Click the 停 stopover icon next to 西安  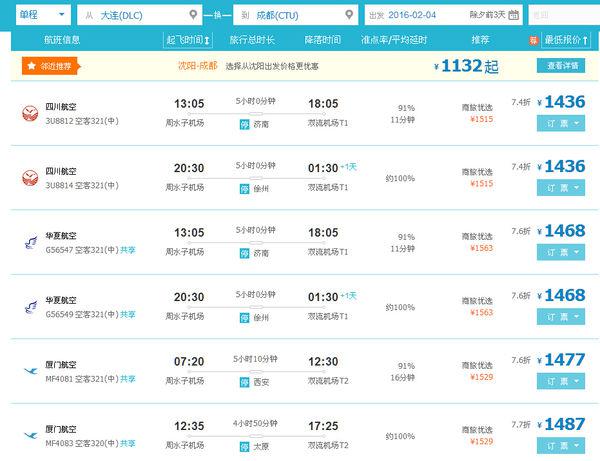(244, 382)
